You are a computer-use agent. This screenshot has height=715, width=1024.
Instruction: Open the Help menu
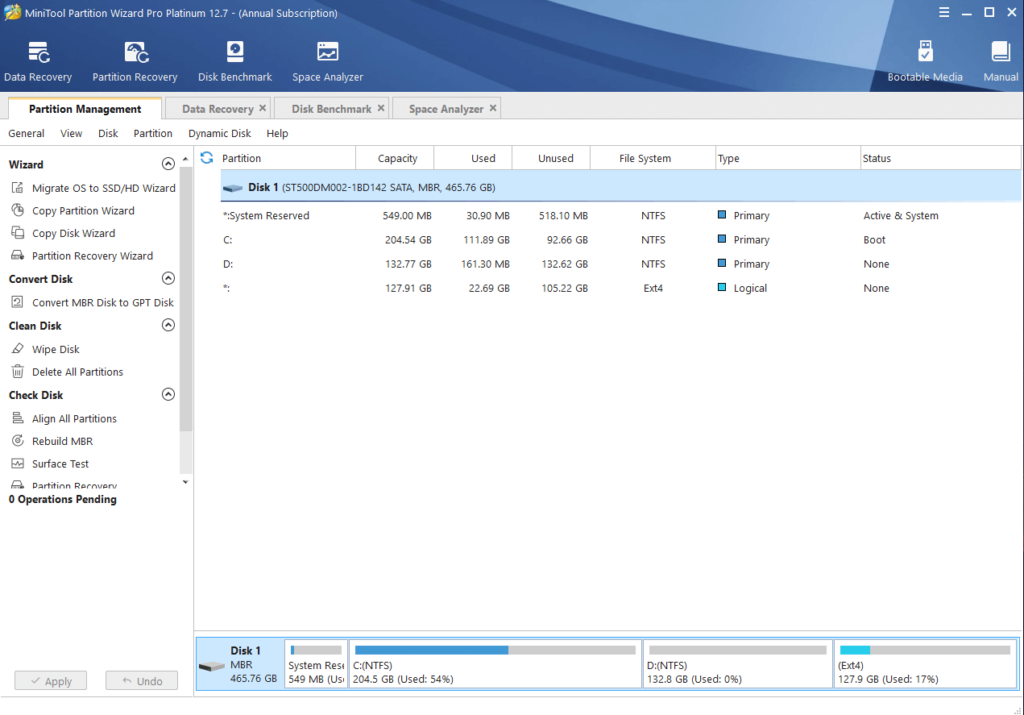[277, 133]
